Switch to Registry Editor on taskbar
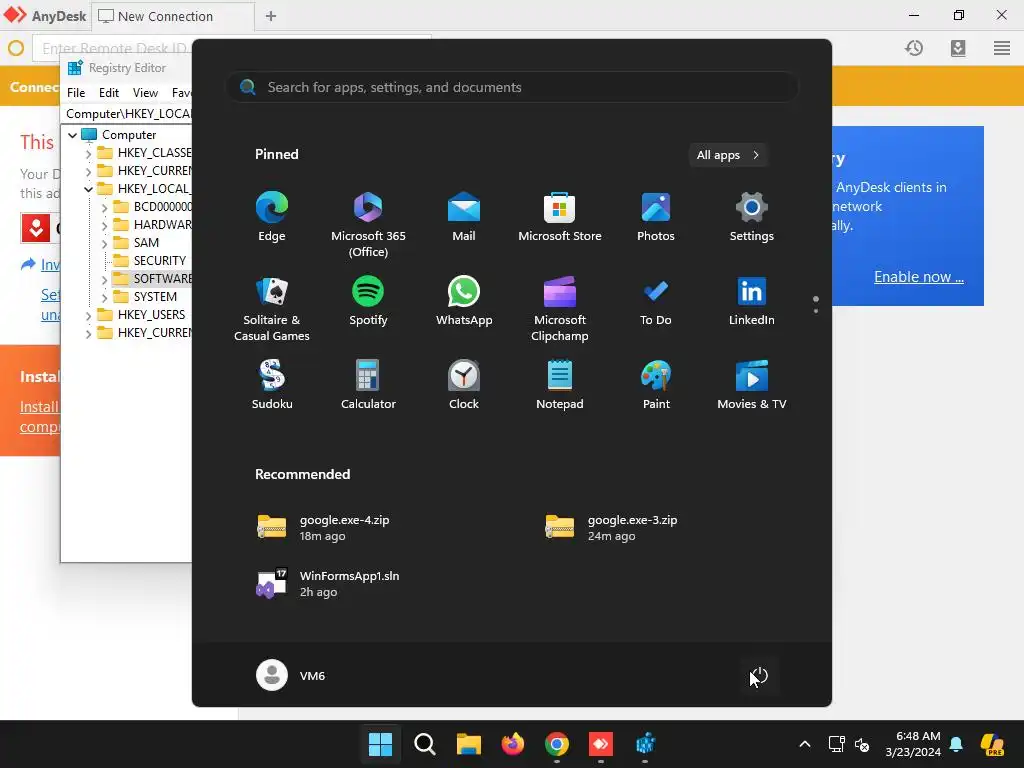Image resolution: width=1024 pixels, height=768 pixels. coord(645,744)
